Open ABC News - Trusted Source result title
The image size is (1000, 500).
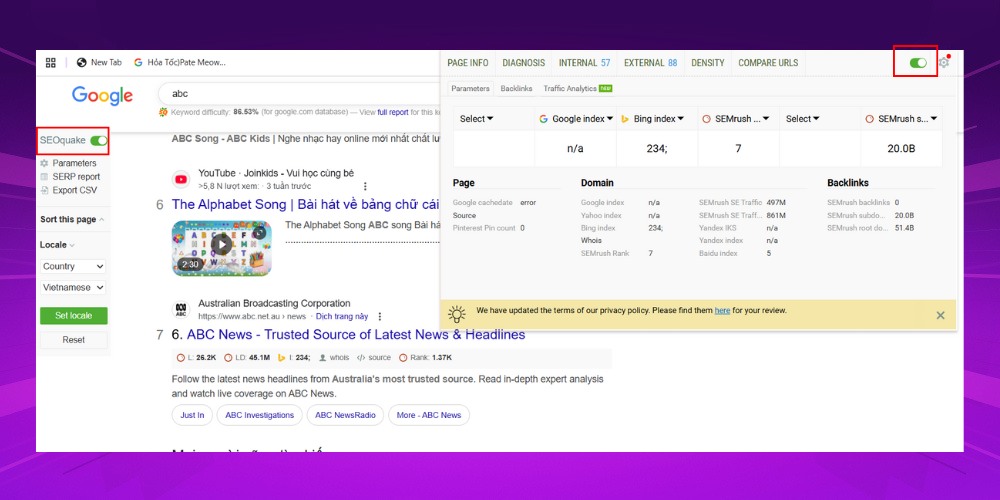tap(356, 334)
